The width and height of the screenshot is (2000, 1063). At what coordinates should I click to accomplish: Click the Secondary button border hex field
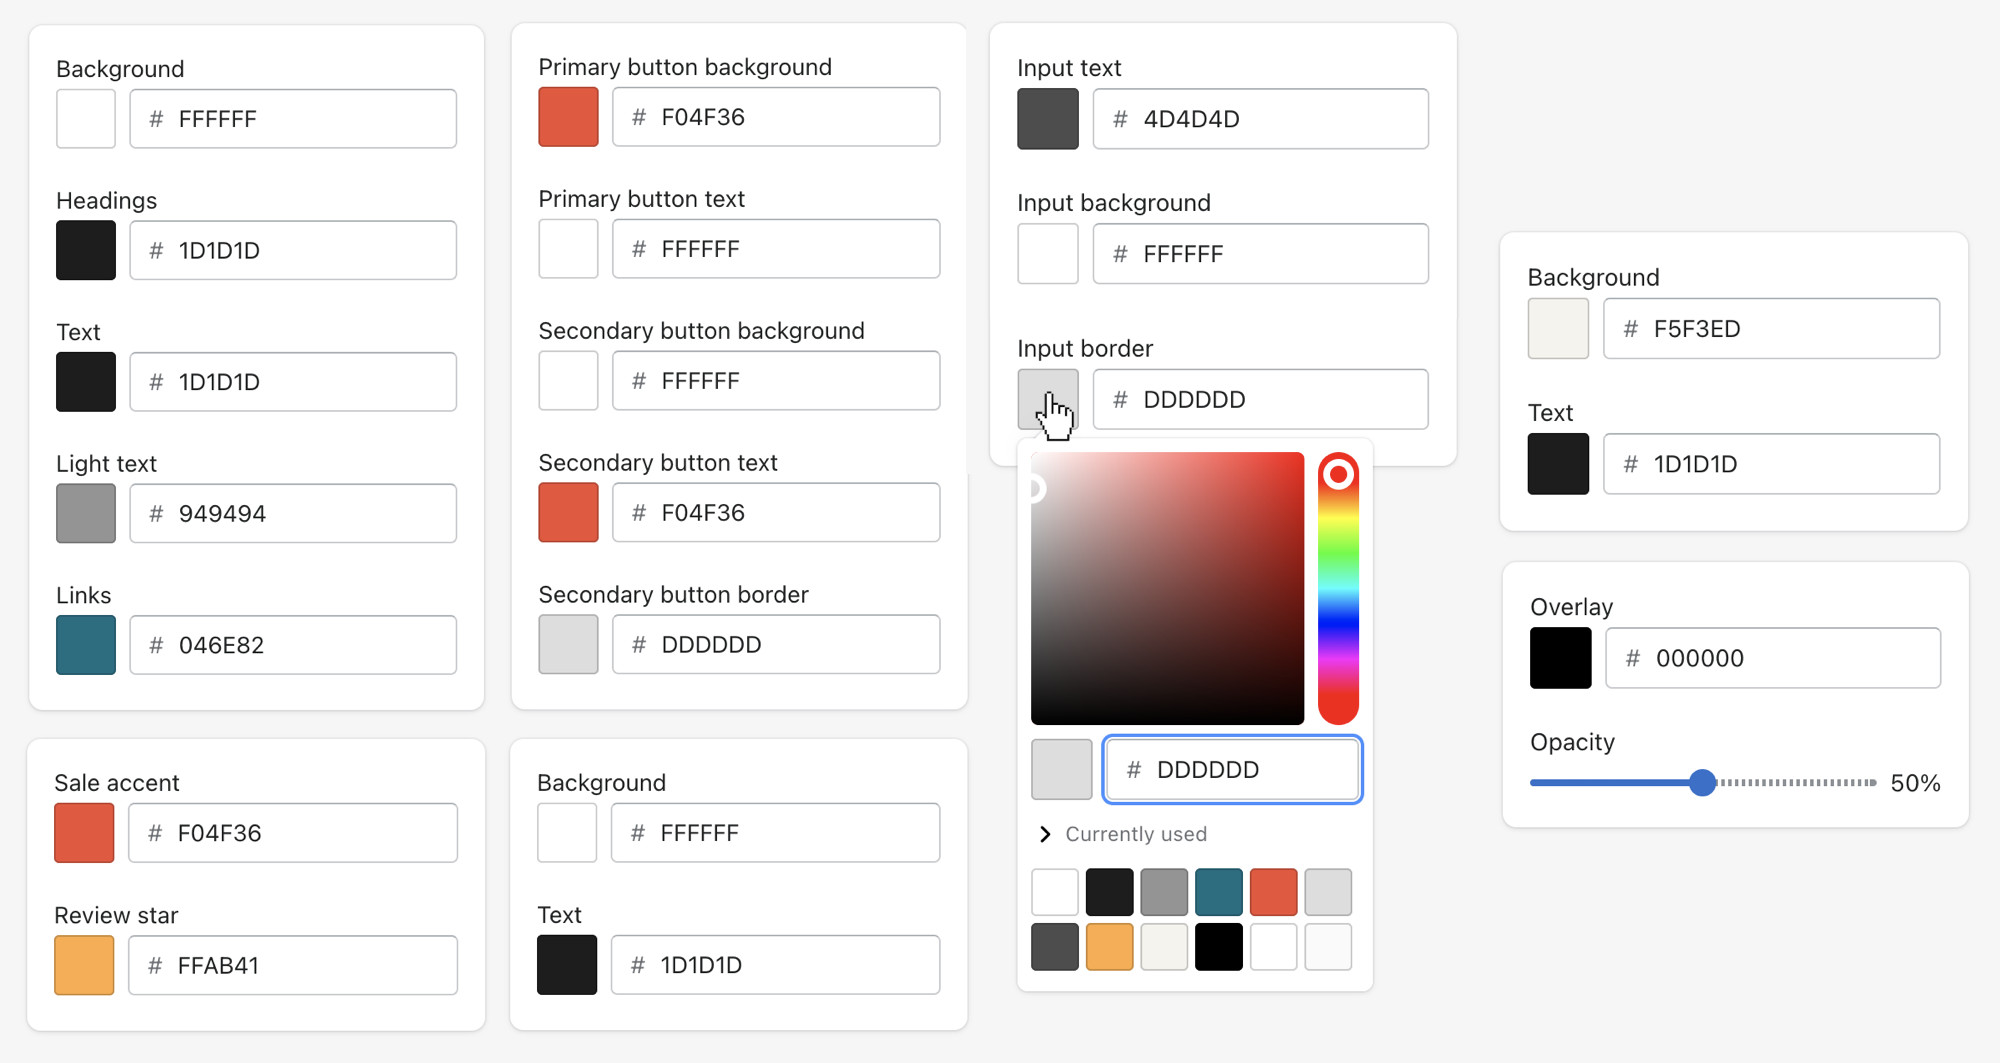[x=776, y=644]
